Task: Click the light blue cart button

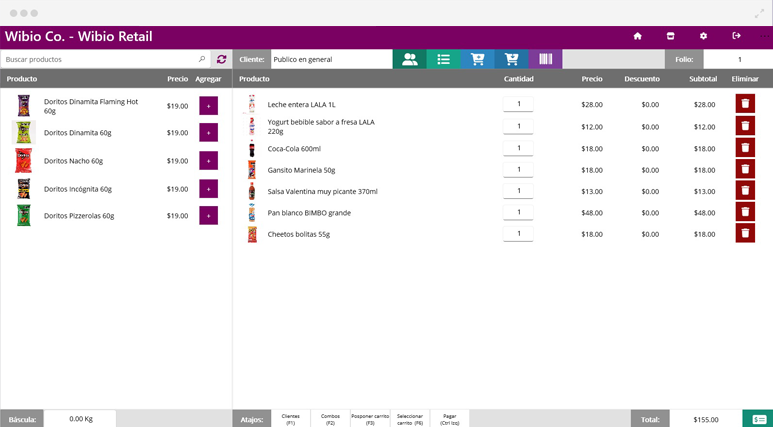Action: [x=477, y=59]
